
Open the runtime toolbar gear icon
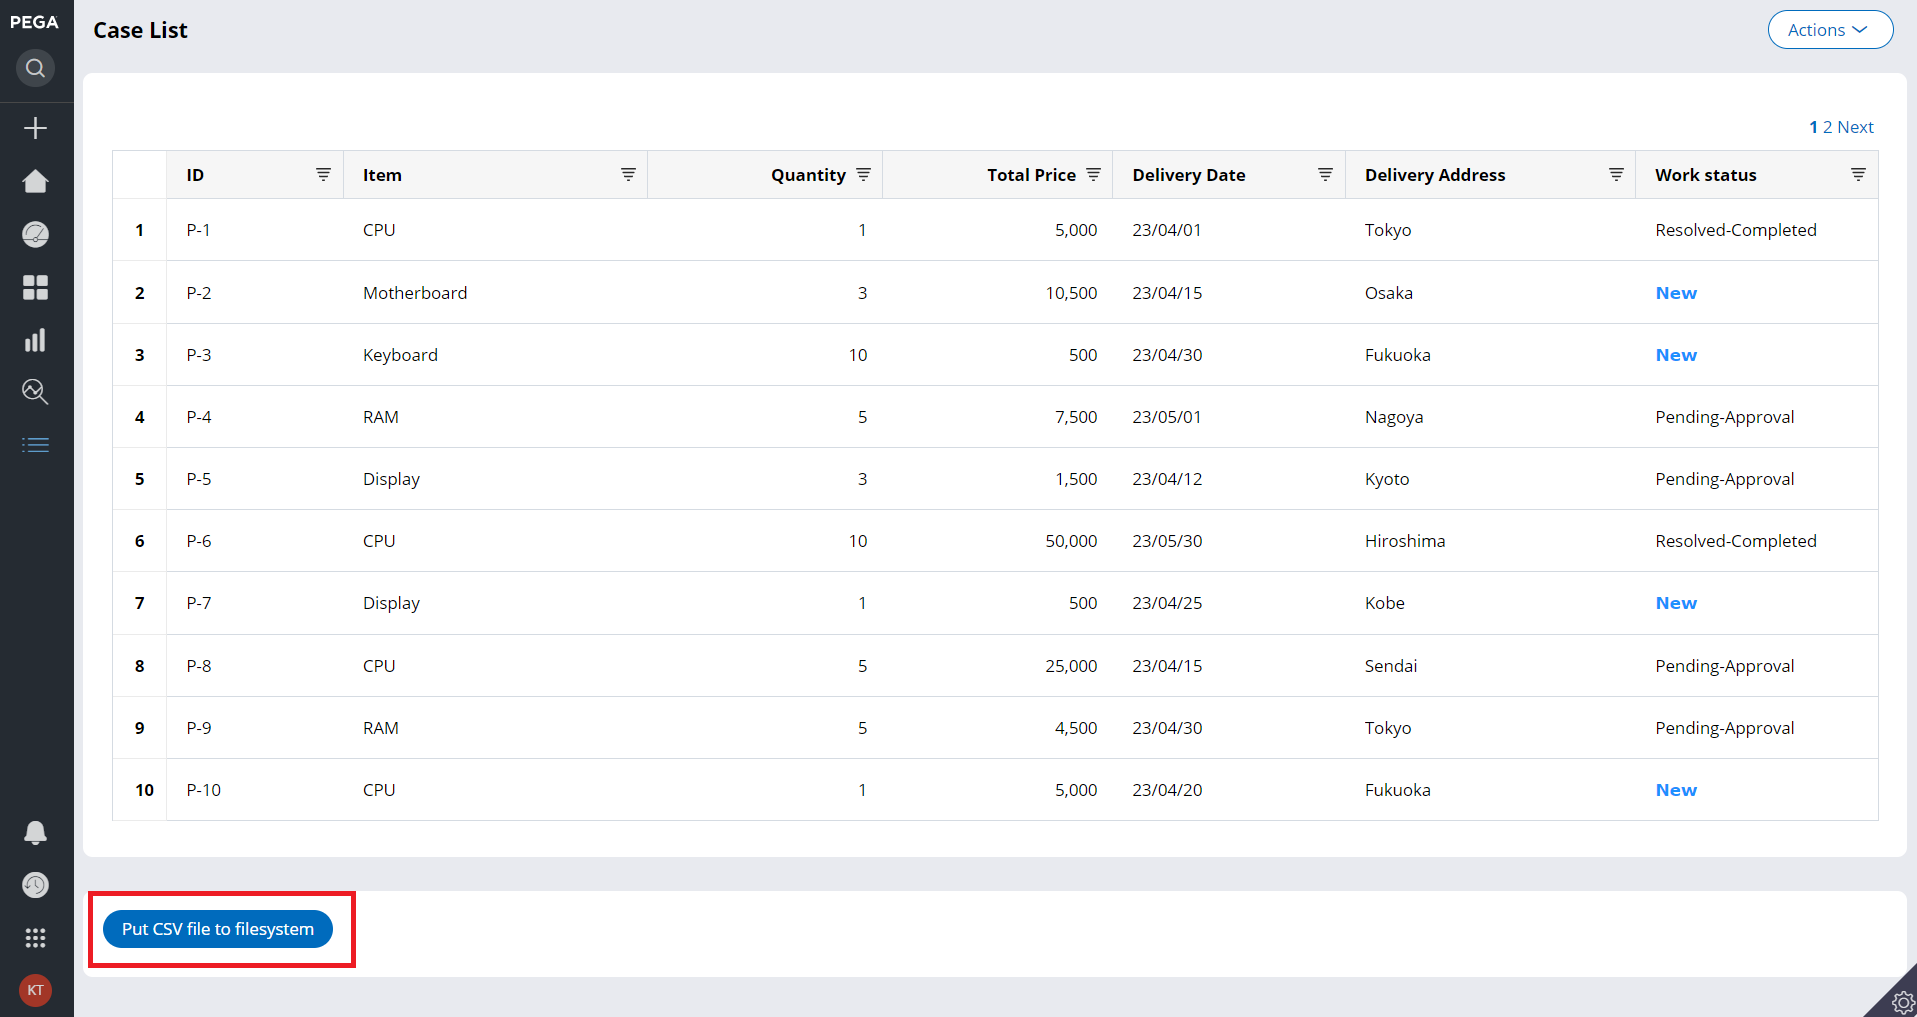coord(1902,1001)
